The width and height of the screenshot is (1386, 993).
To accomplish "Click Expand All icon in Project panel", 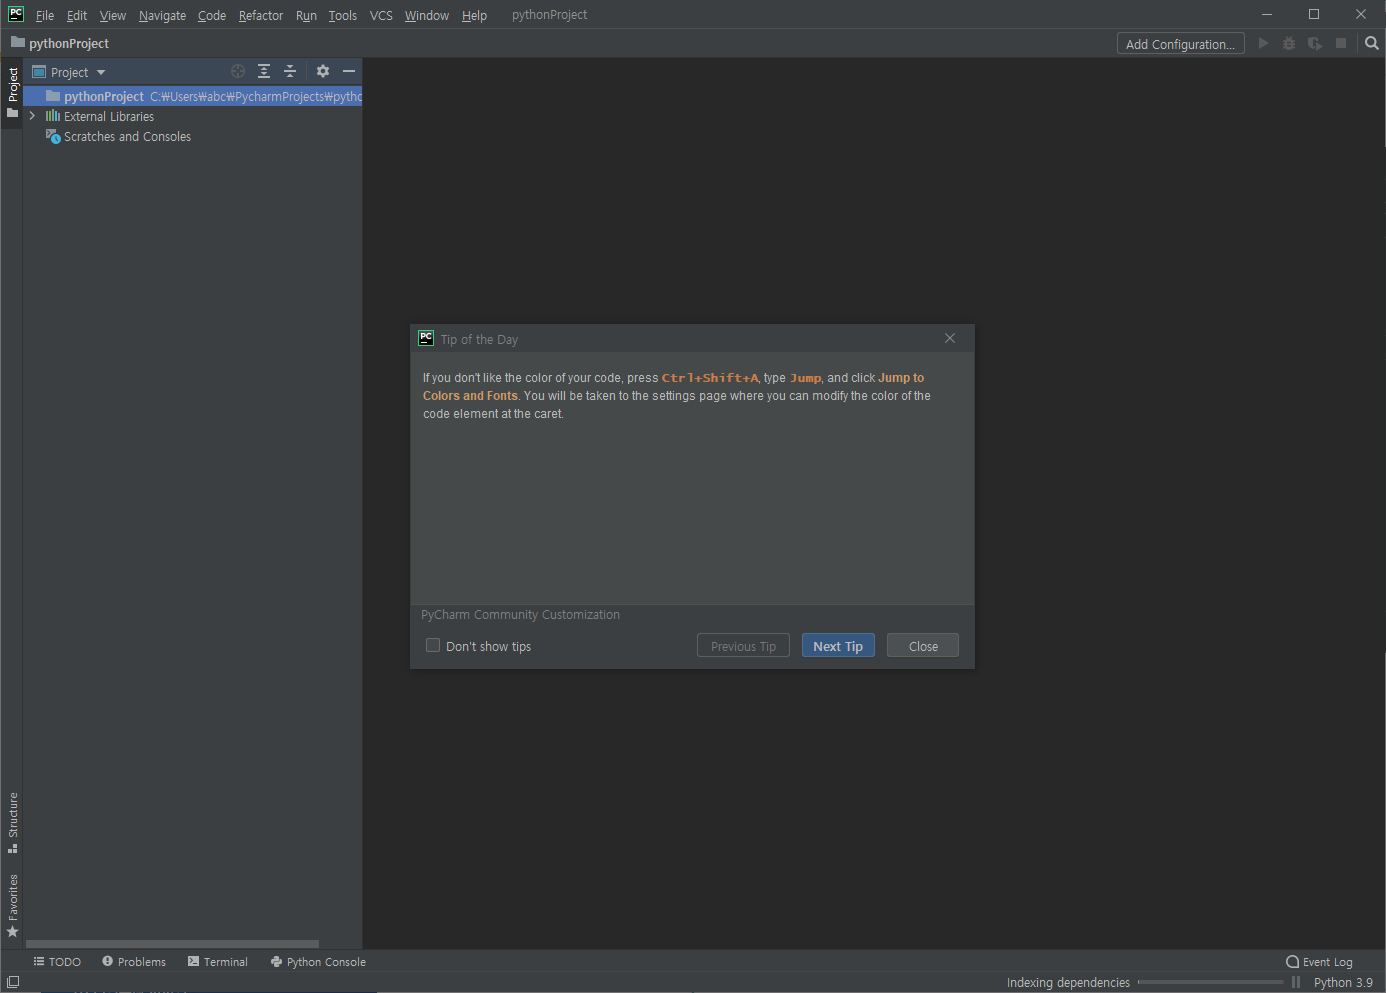I will (x=264, y=71).
